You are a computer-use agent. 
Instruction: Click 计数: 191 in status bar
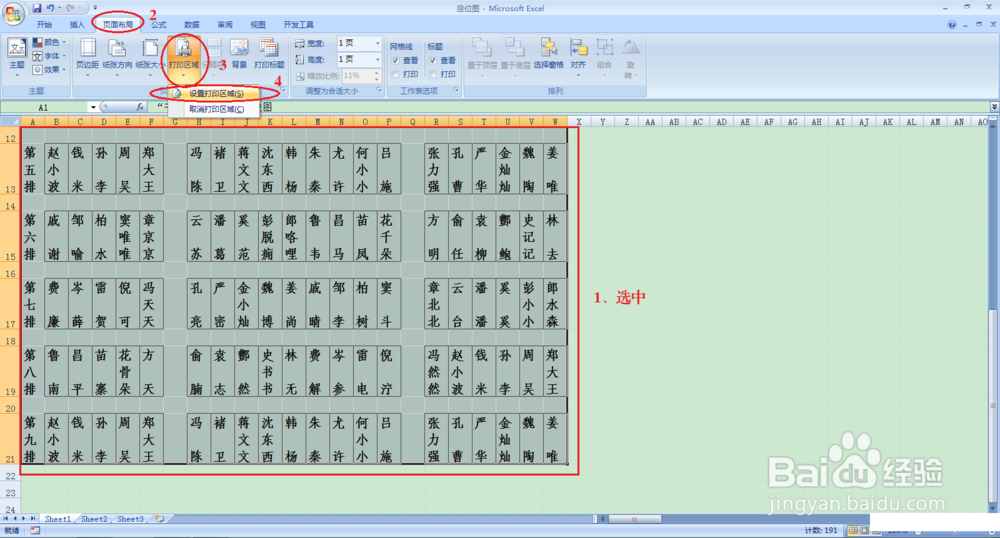coord(821,530)
